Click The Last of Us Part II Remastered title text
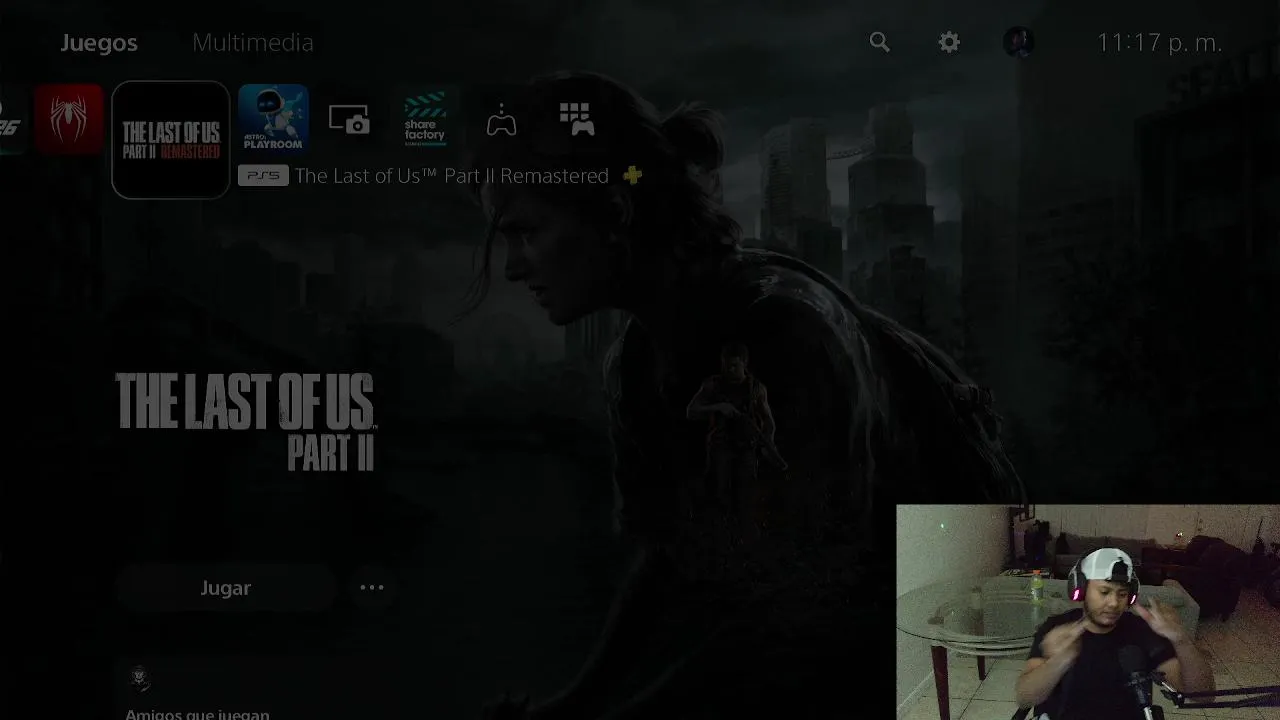1280x720 pixels. (452, 176)
